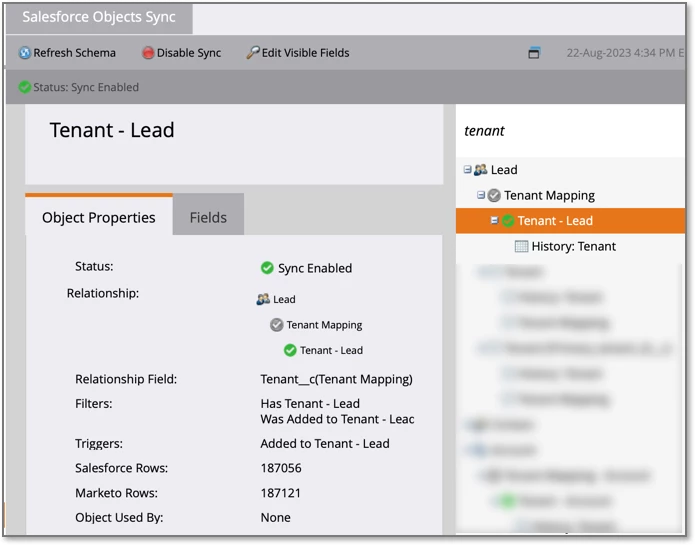The width and height of the screenshot is (695, 545).
Task: Click the Edit Visible Fields wrench icon
Action: (253, 53)
